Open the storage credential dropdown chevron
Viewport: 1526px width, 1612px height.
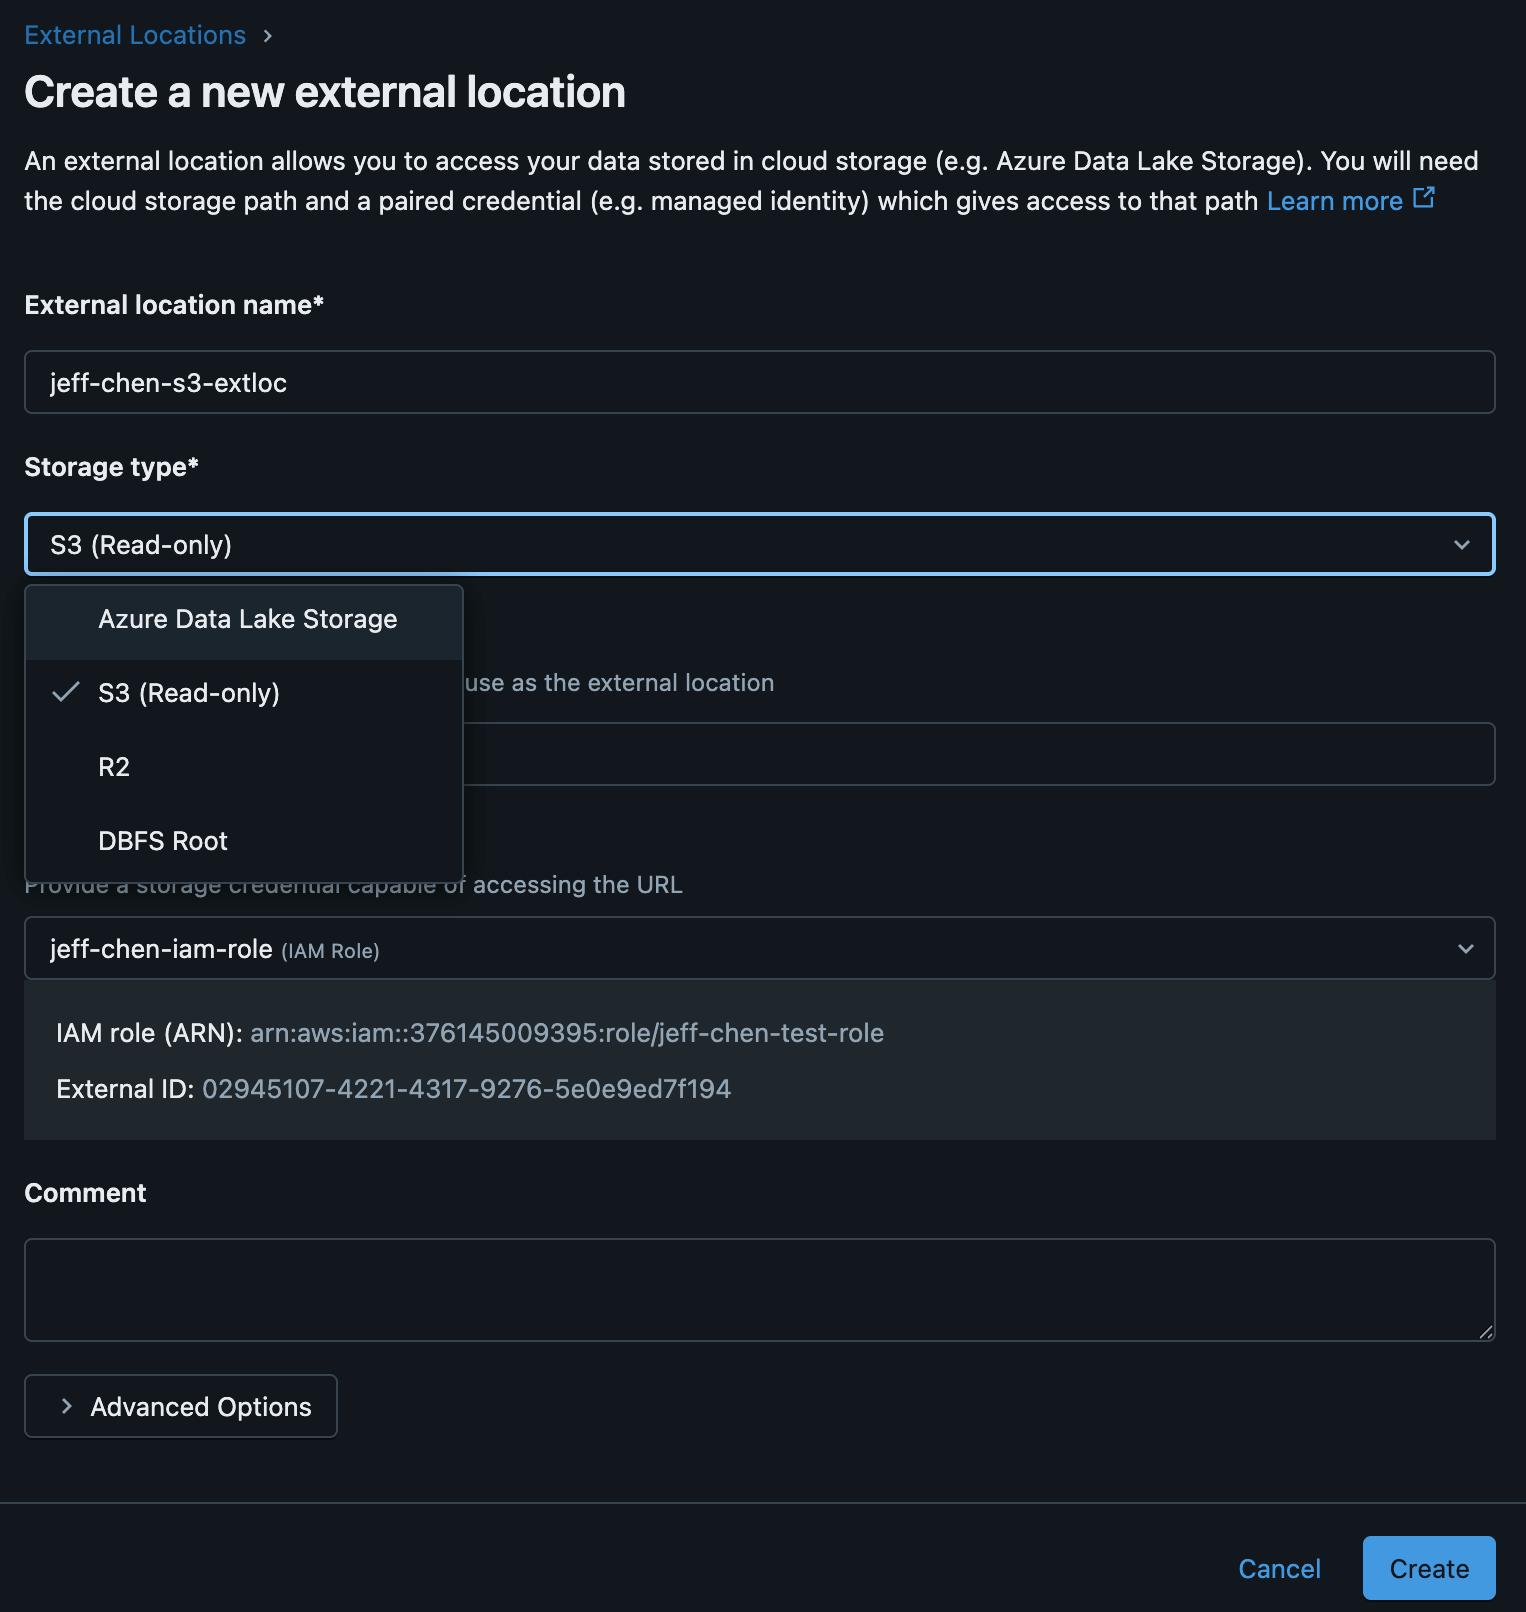coord(1465,948)
